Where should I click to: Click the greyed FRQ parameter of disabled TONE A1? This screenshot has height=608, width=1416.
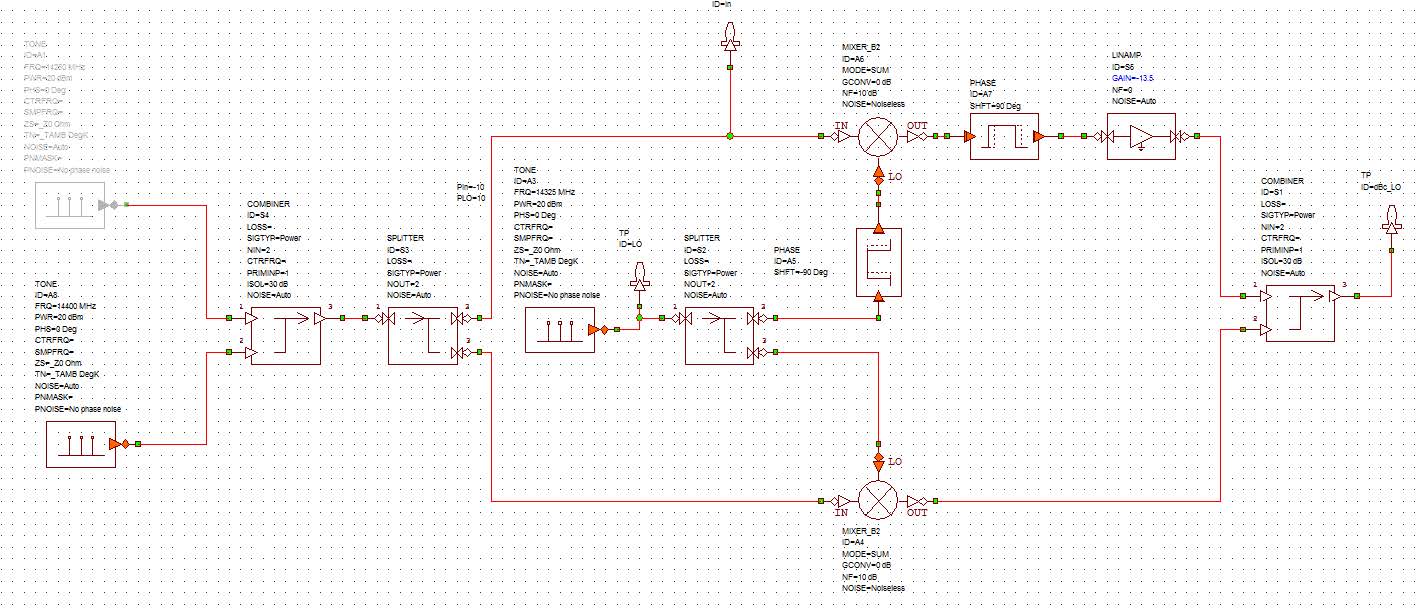pos(55,65)
